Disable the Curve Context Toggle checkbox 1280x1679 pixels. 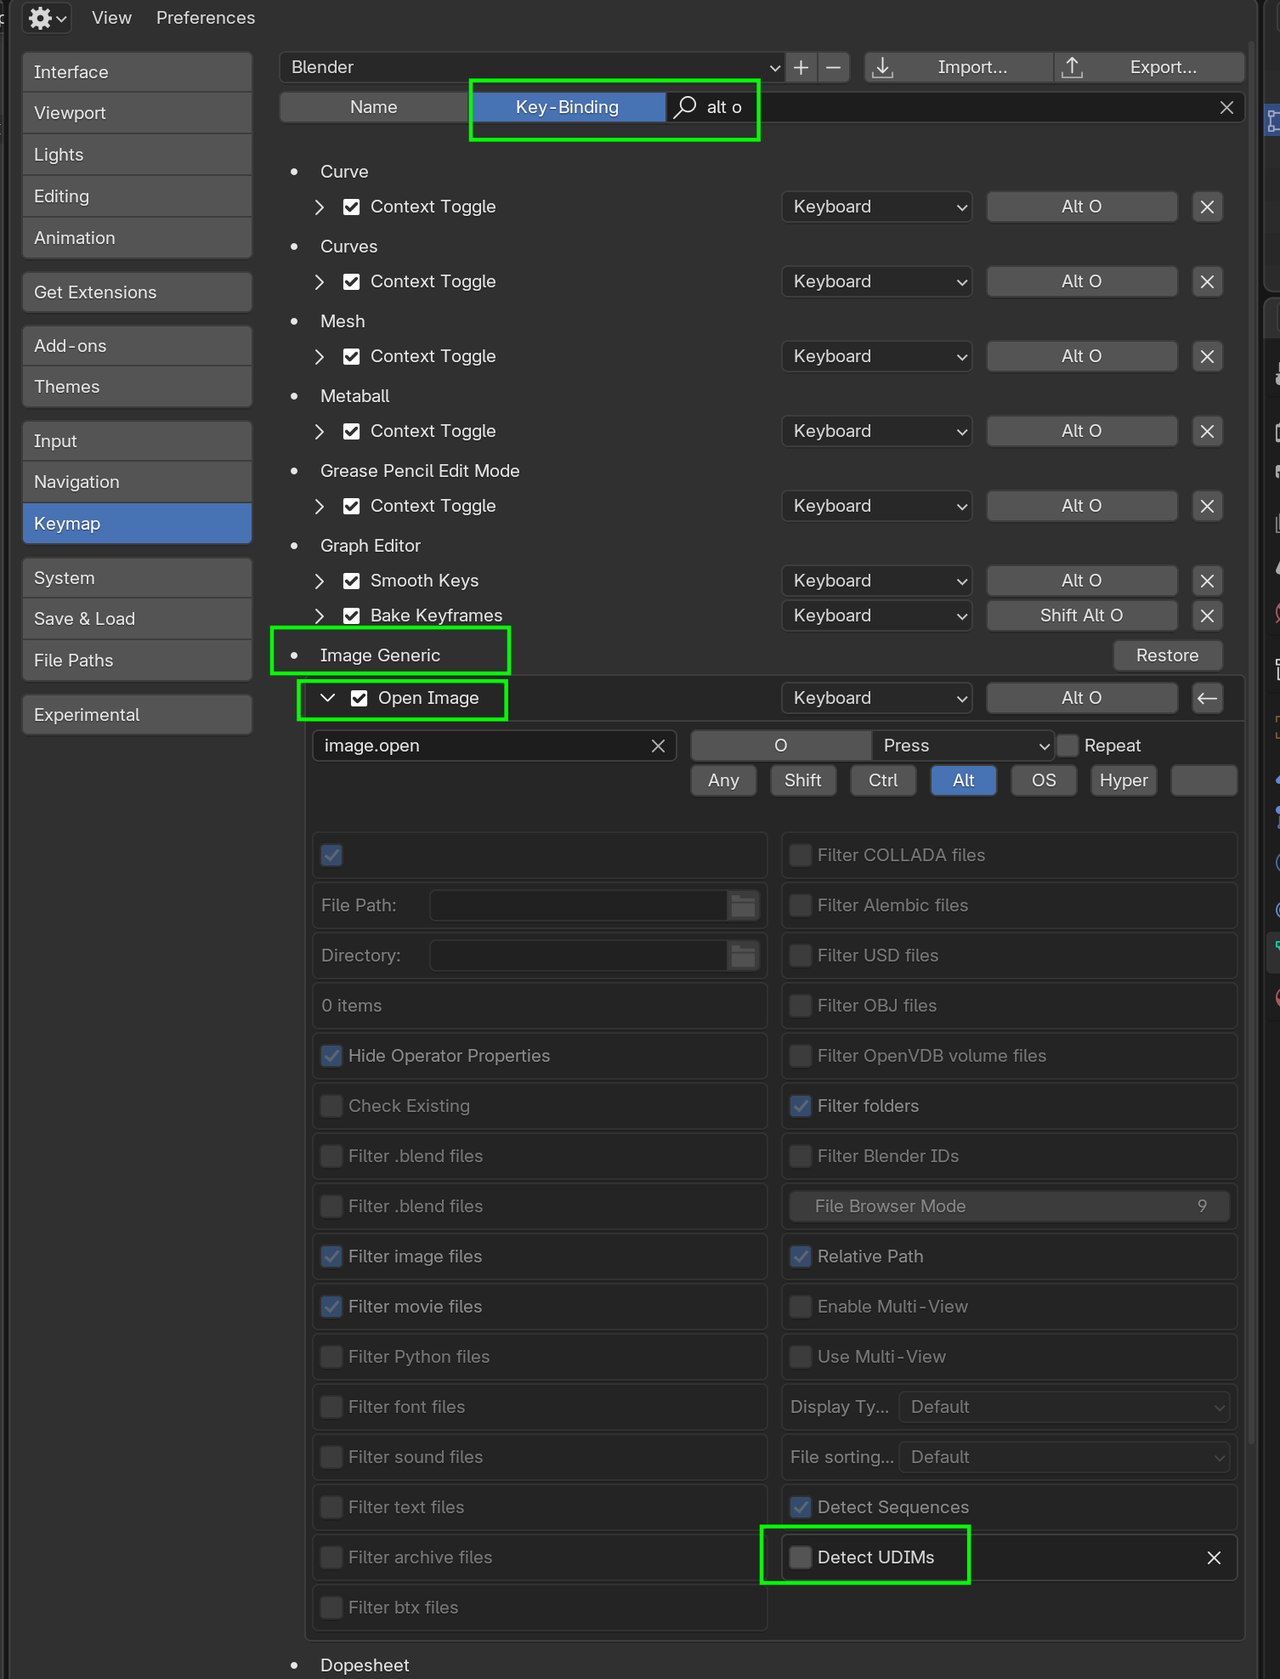352,207
